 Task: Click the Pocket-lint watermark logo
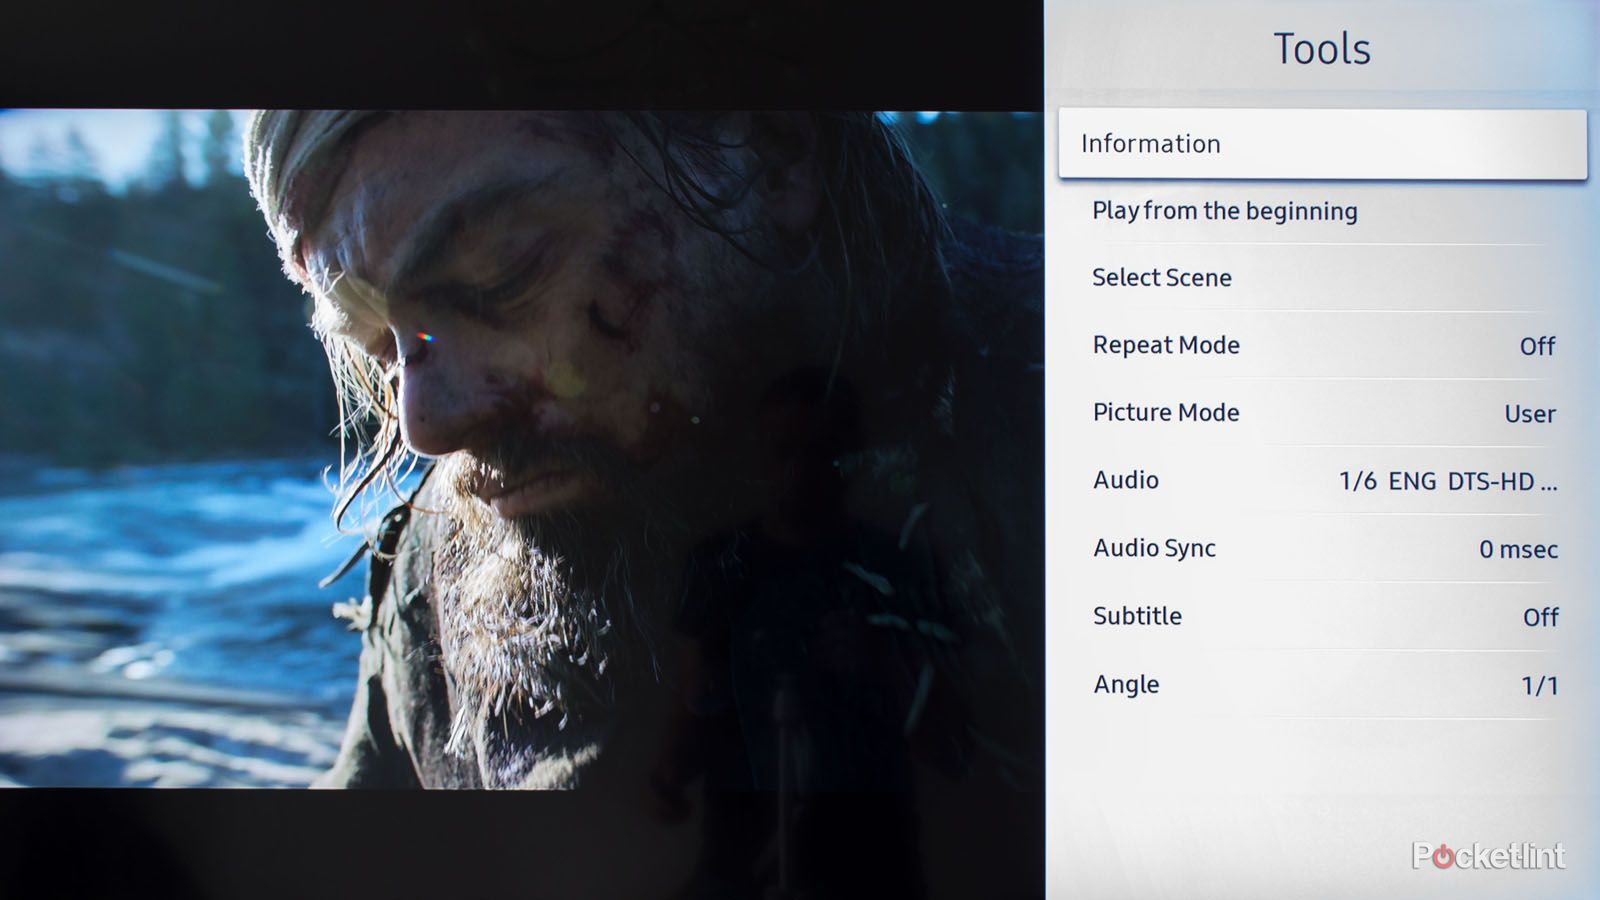click(x=1490, y=855)
